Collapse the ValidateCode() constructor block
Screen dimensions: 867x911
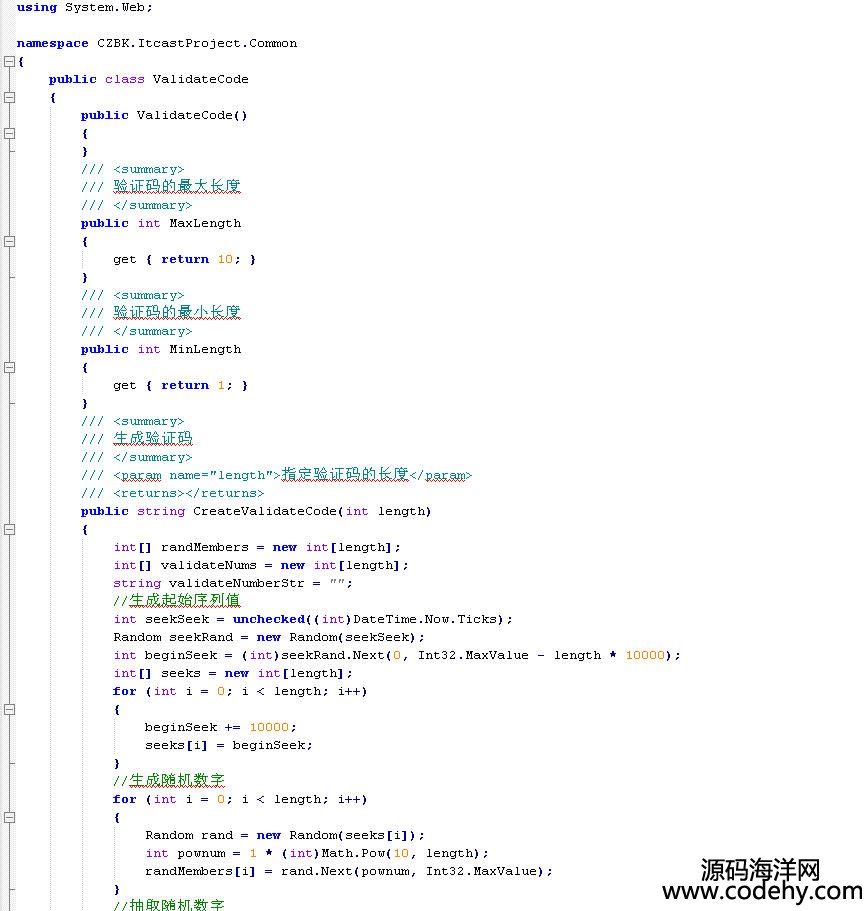(x=9, y=133)
